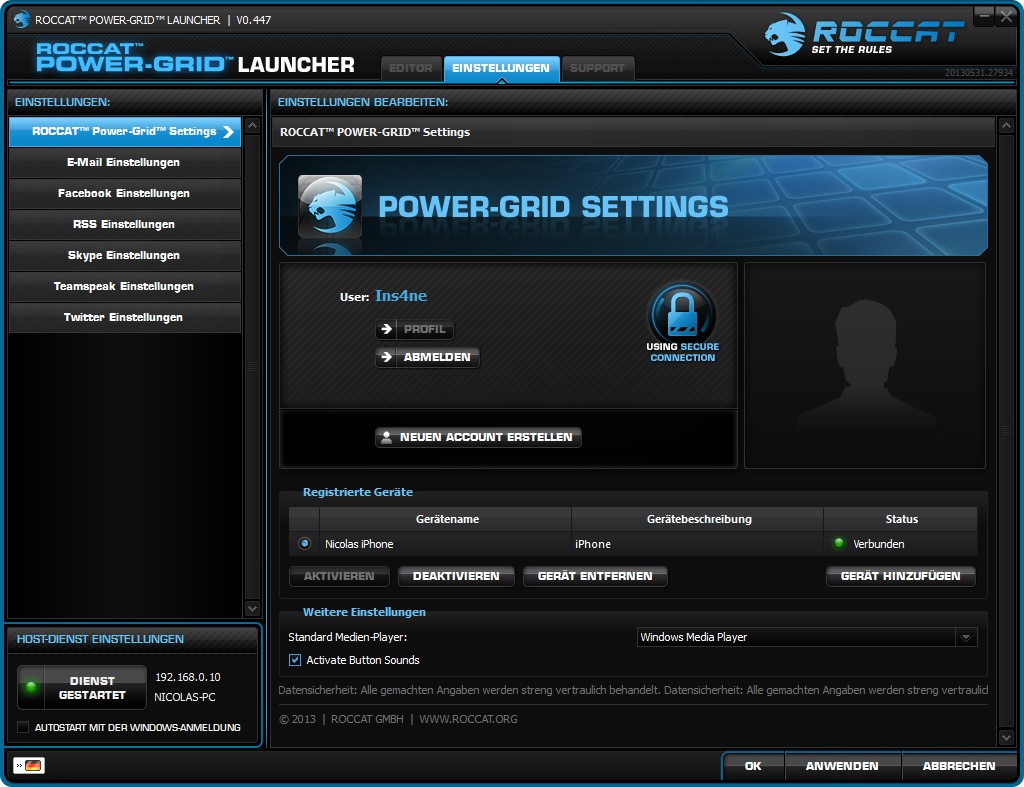The image size is (1024, 787).
Task: Open the Support tab
Action: (x=597, y=68)
